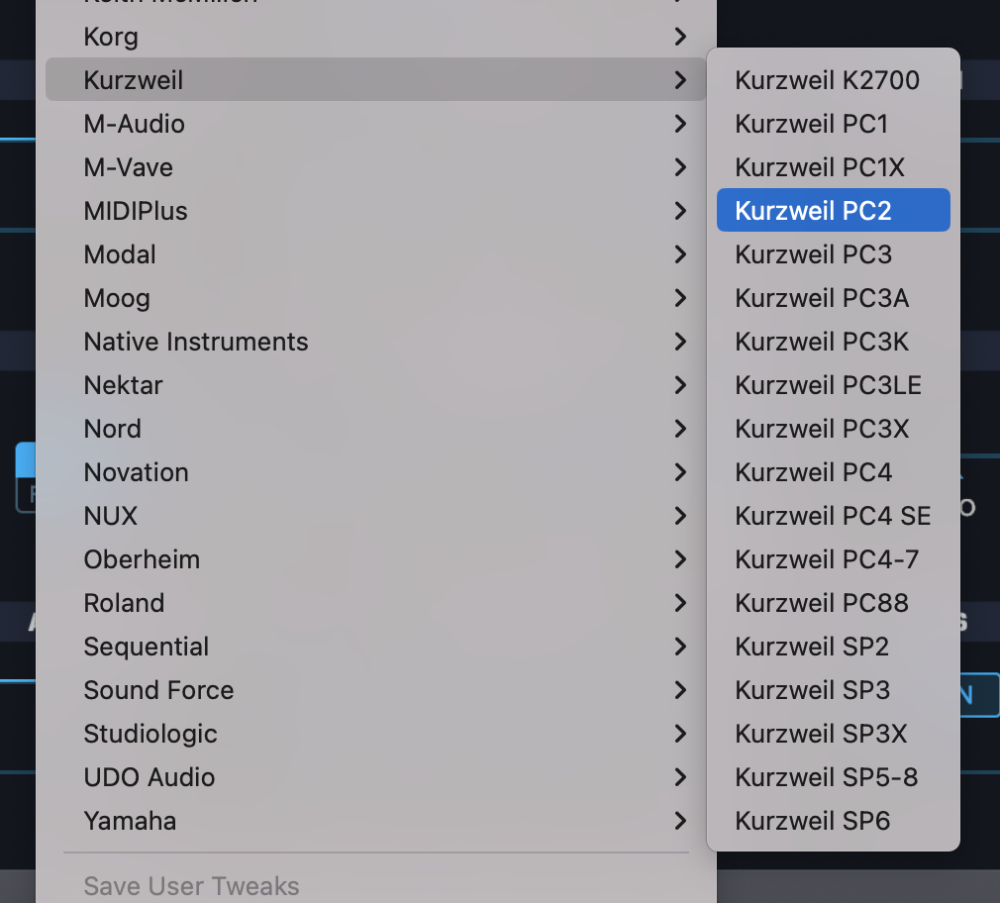The height and width of the screenshot is (903, 1000).
Task: Click the arrow next to Nord
Action: (680, 429)
